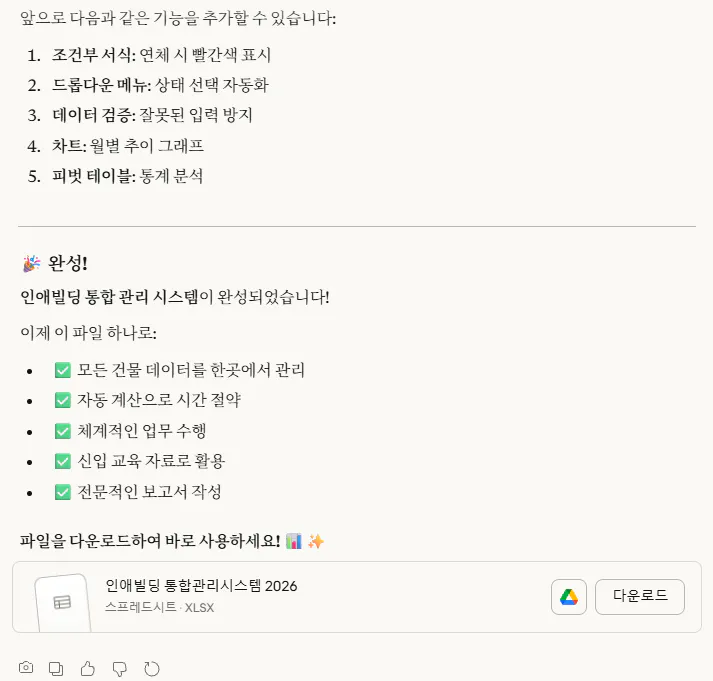Click the 다운로드 button
Viewport: 713px width, 681px height.
point(639,597)
